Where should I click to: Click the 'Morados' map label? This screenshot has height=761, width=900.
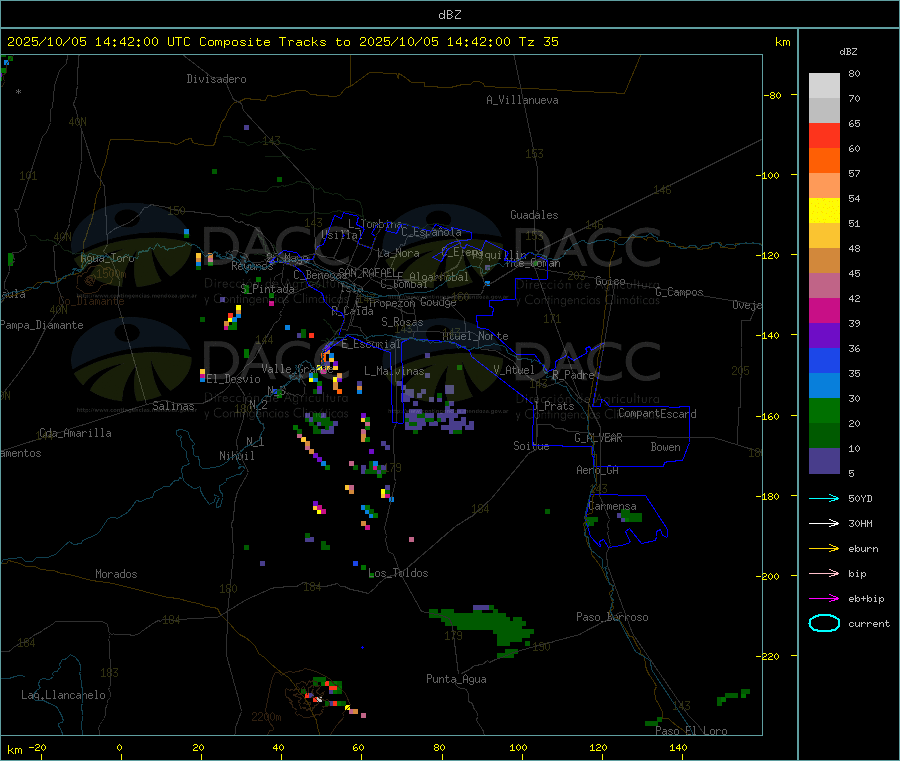pyautogui.click(x=116, y=574)
